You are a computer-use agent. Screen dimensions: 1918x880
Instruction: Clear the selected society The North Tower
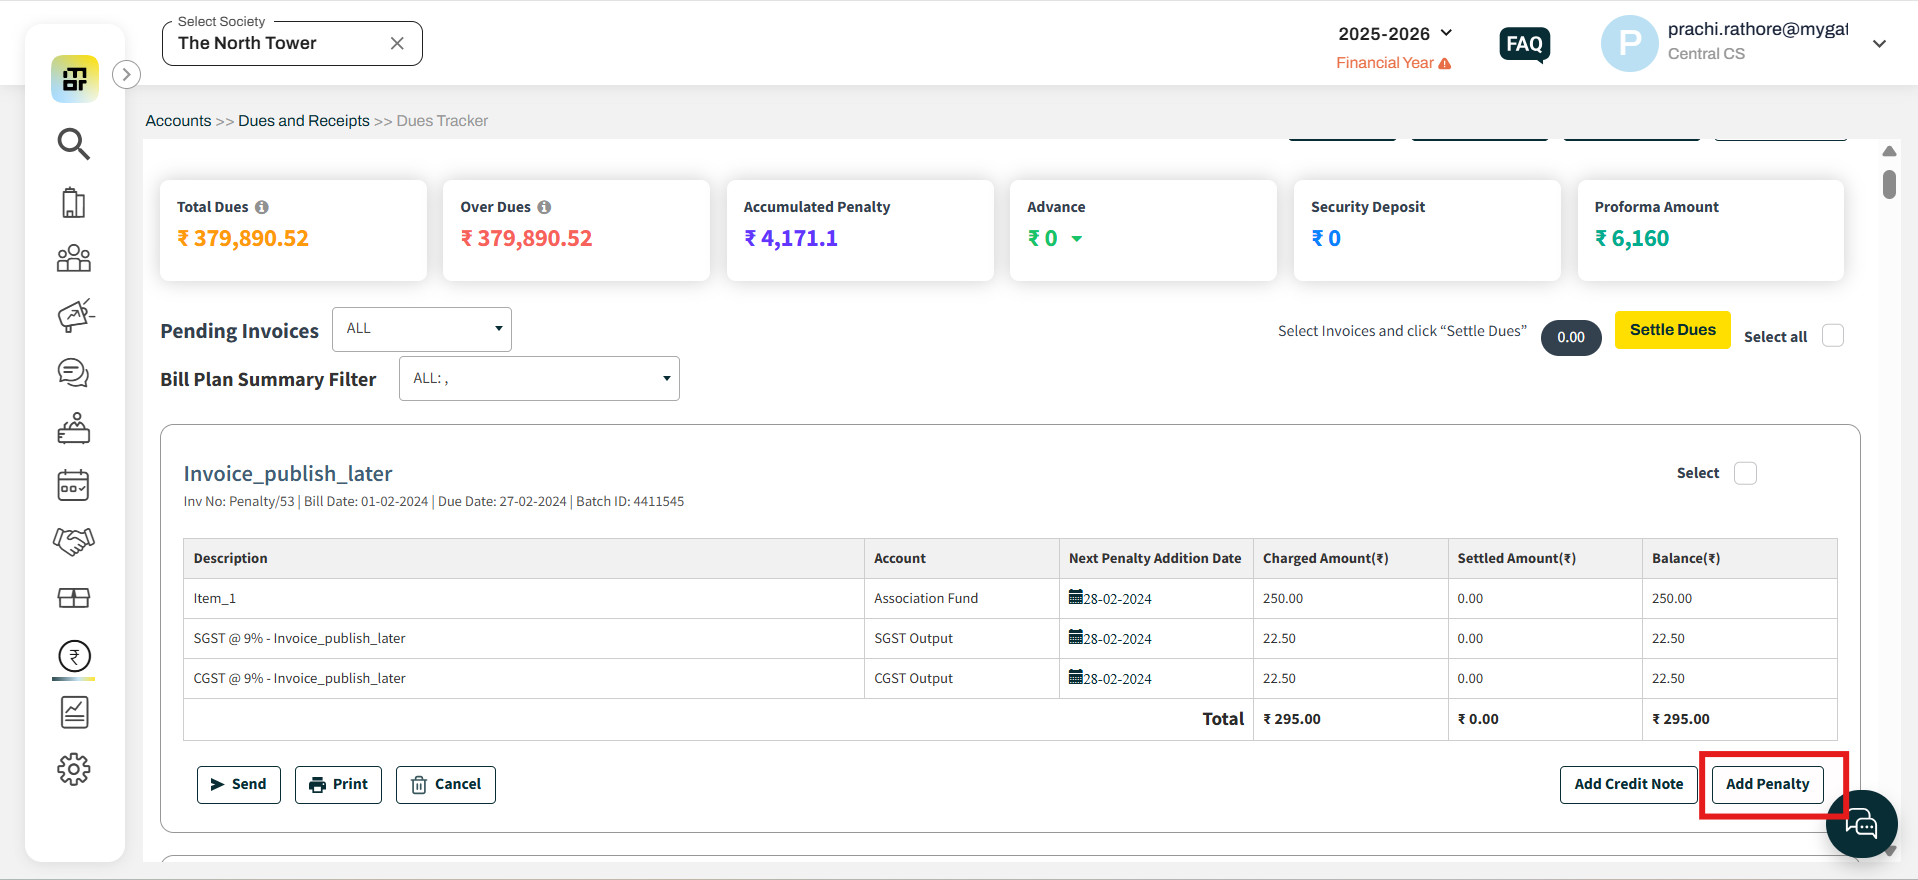tap(397, 43)
